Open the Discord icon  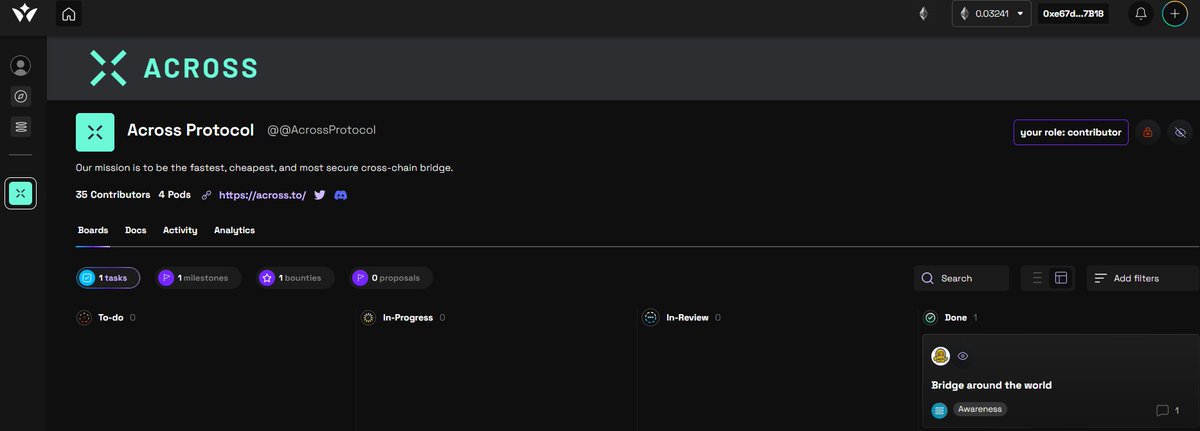coord(340,195)
